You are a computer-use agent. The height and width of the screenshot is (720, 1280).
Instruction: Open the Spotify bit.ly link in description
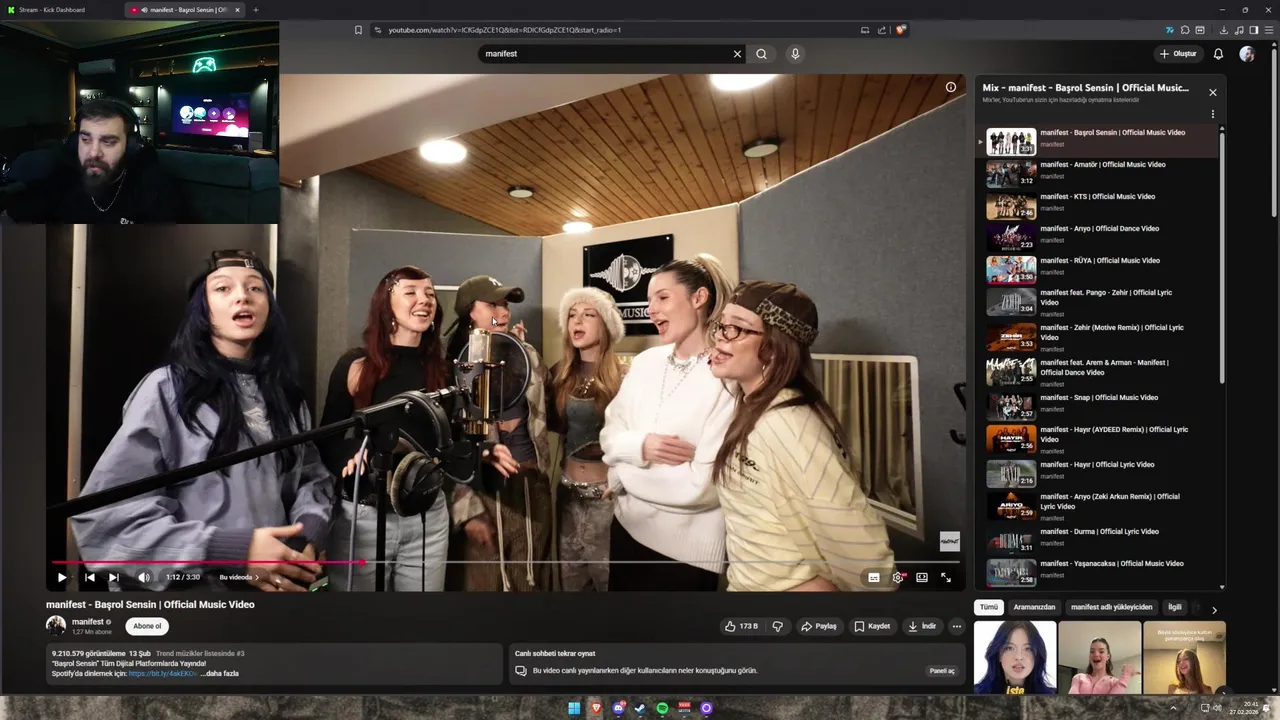click(163, 673)
